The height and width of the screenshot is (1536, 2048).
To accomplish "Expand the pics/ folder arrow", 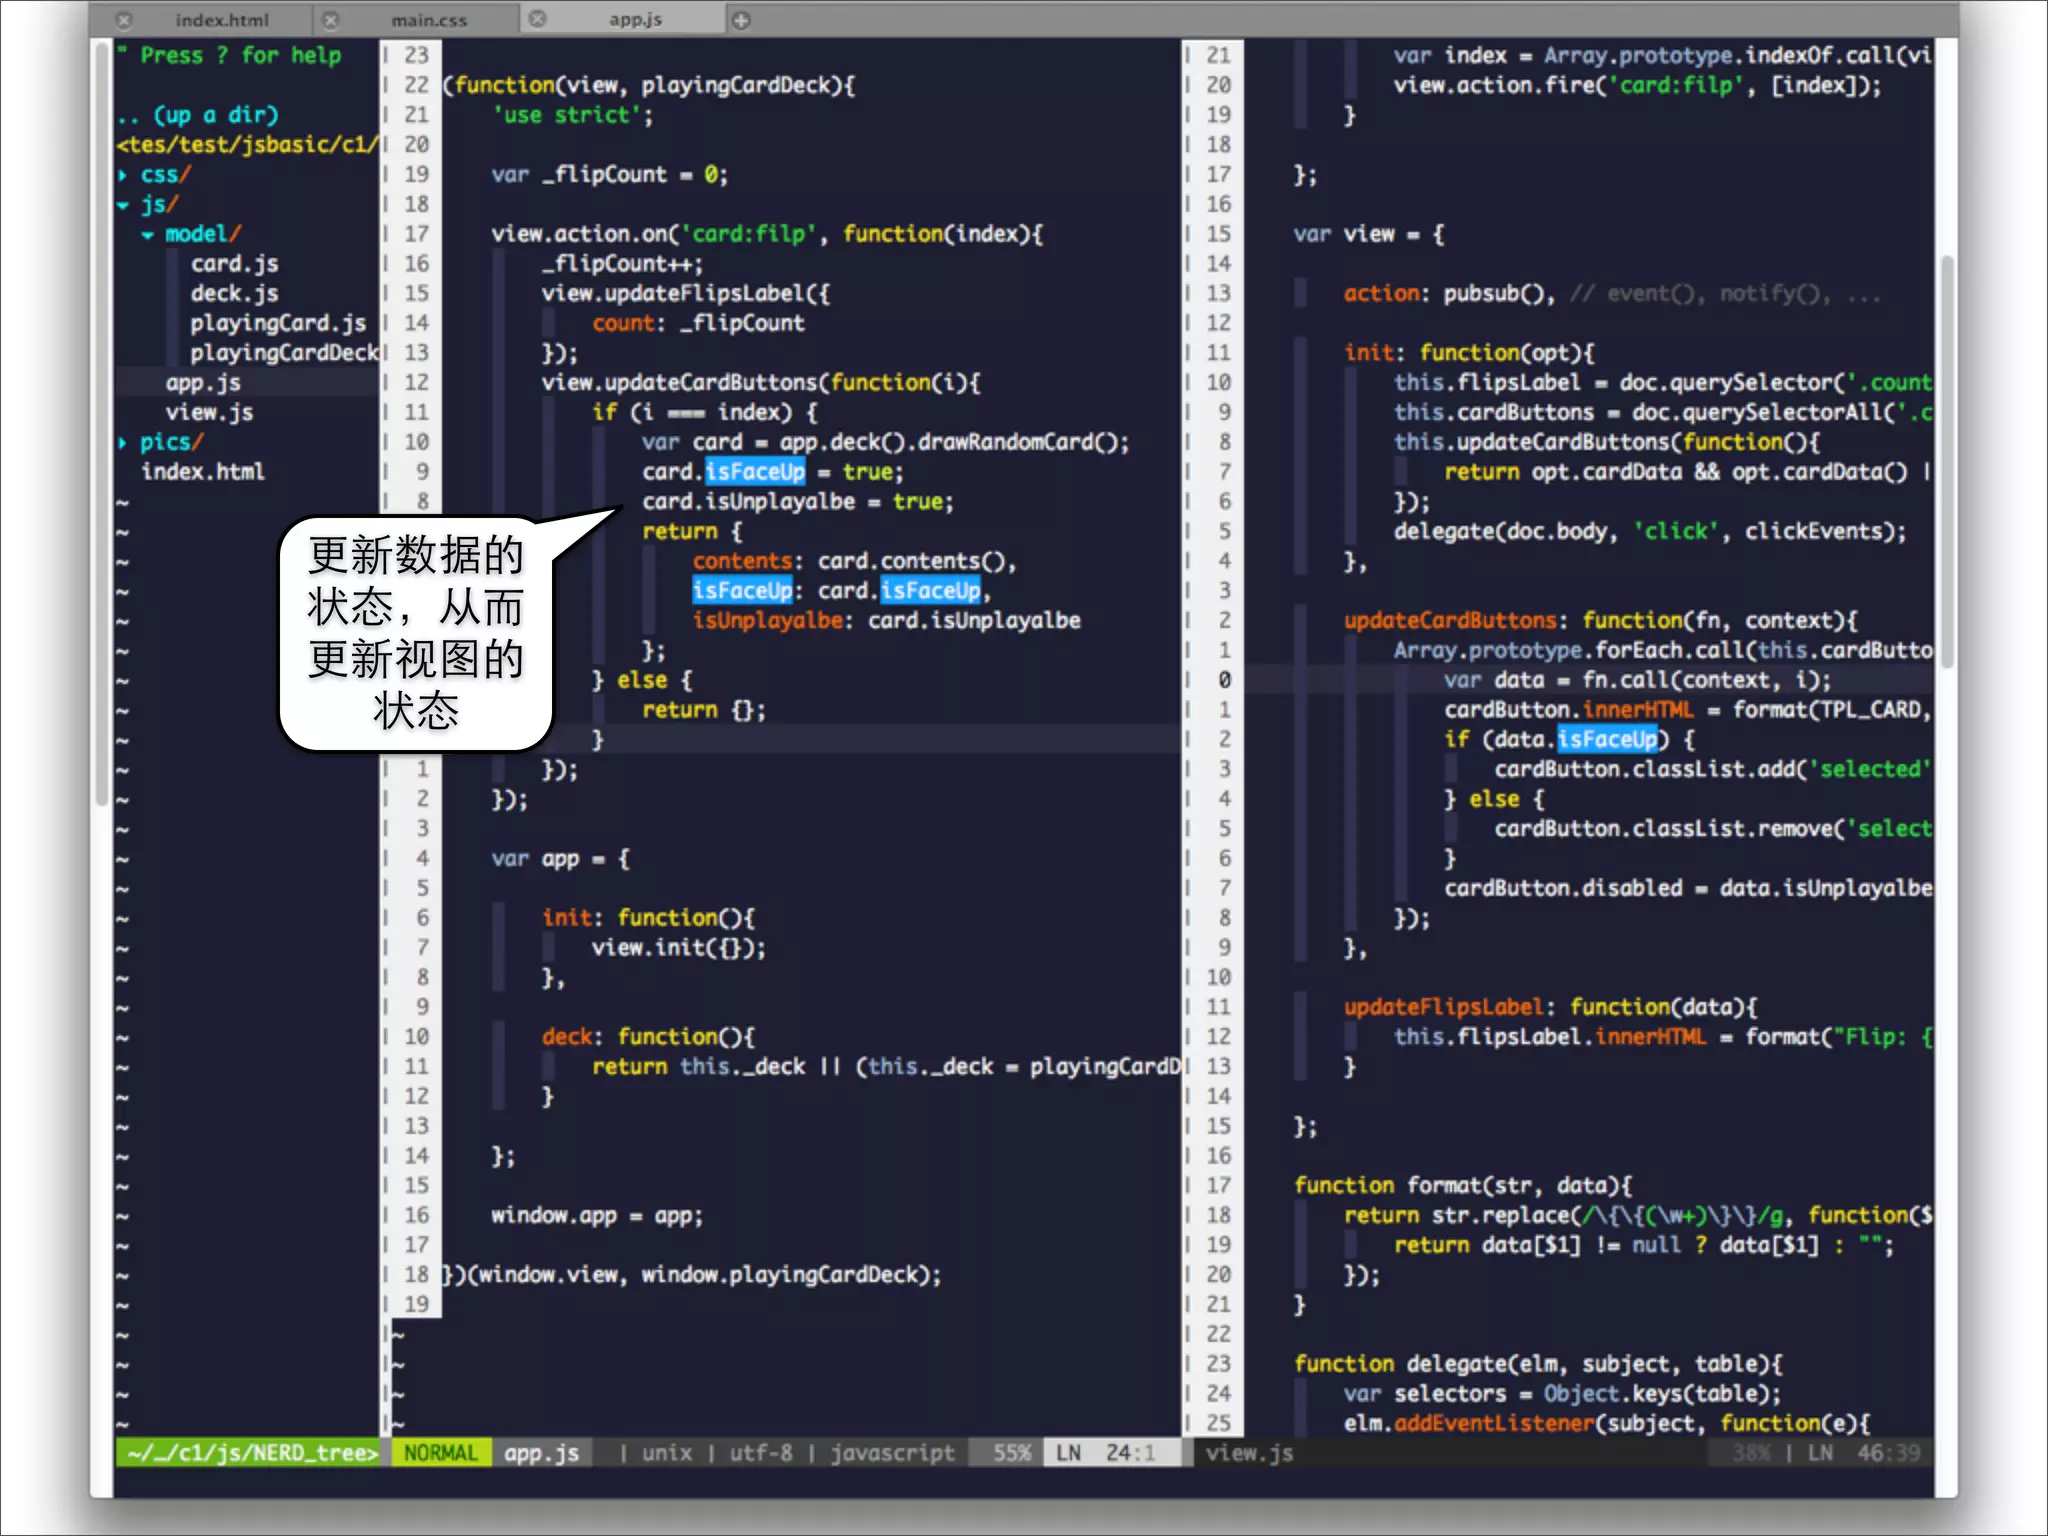I will coord(123,443).
